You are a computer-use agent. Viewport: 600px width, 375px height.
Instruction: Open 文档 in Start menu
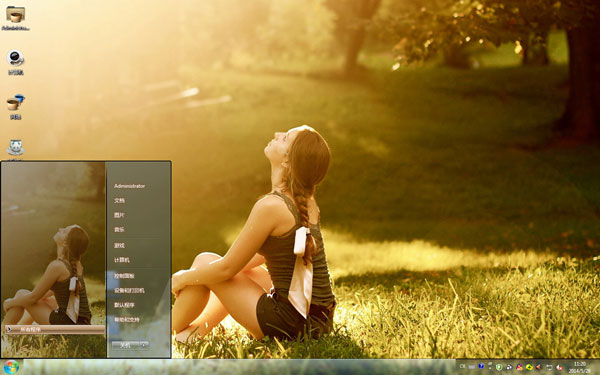pos(119,201)
